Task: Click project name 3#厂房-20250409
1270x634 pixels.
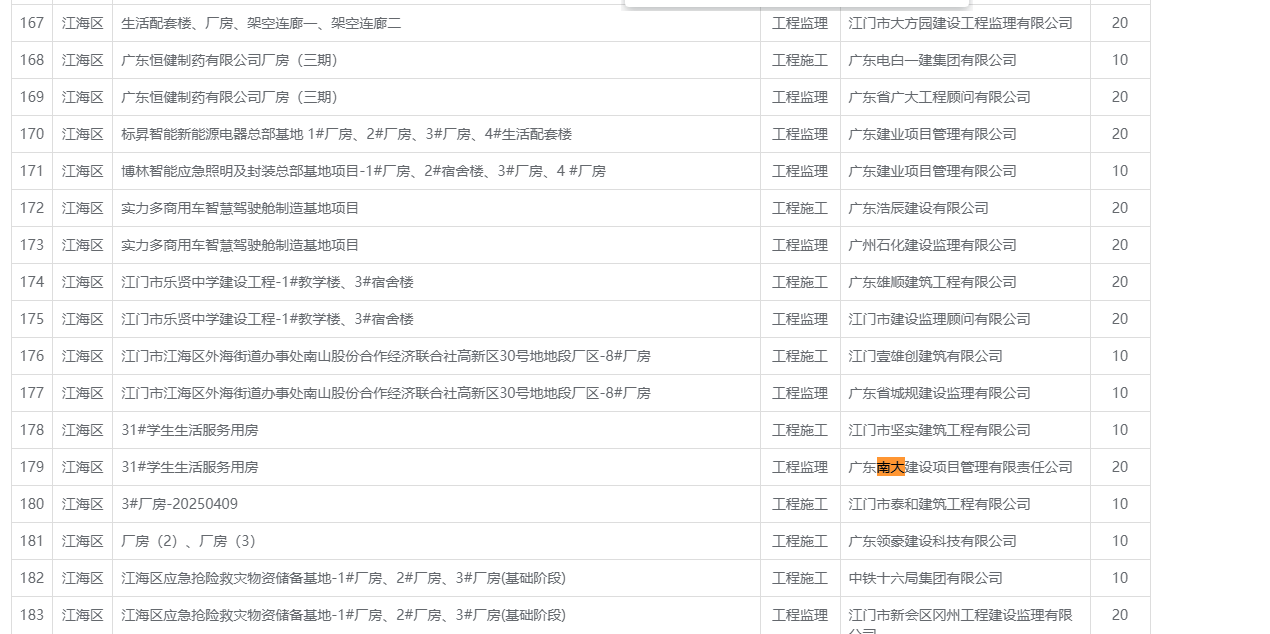Action: tap(180, 504)
